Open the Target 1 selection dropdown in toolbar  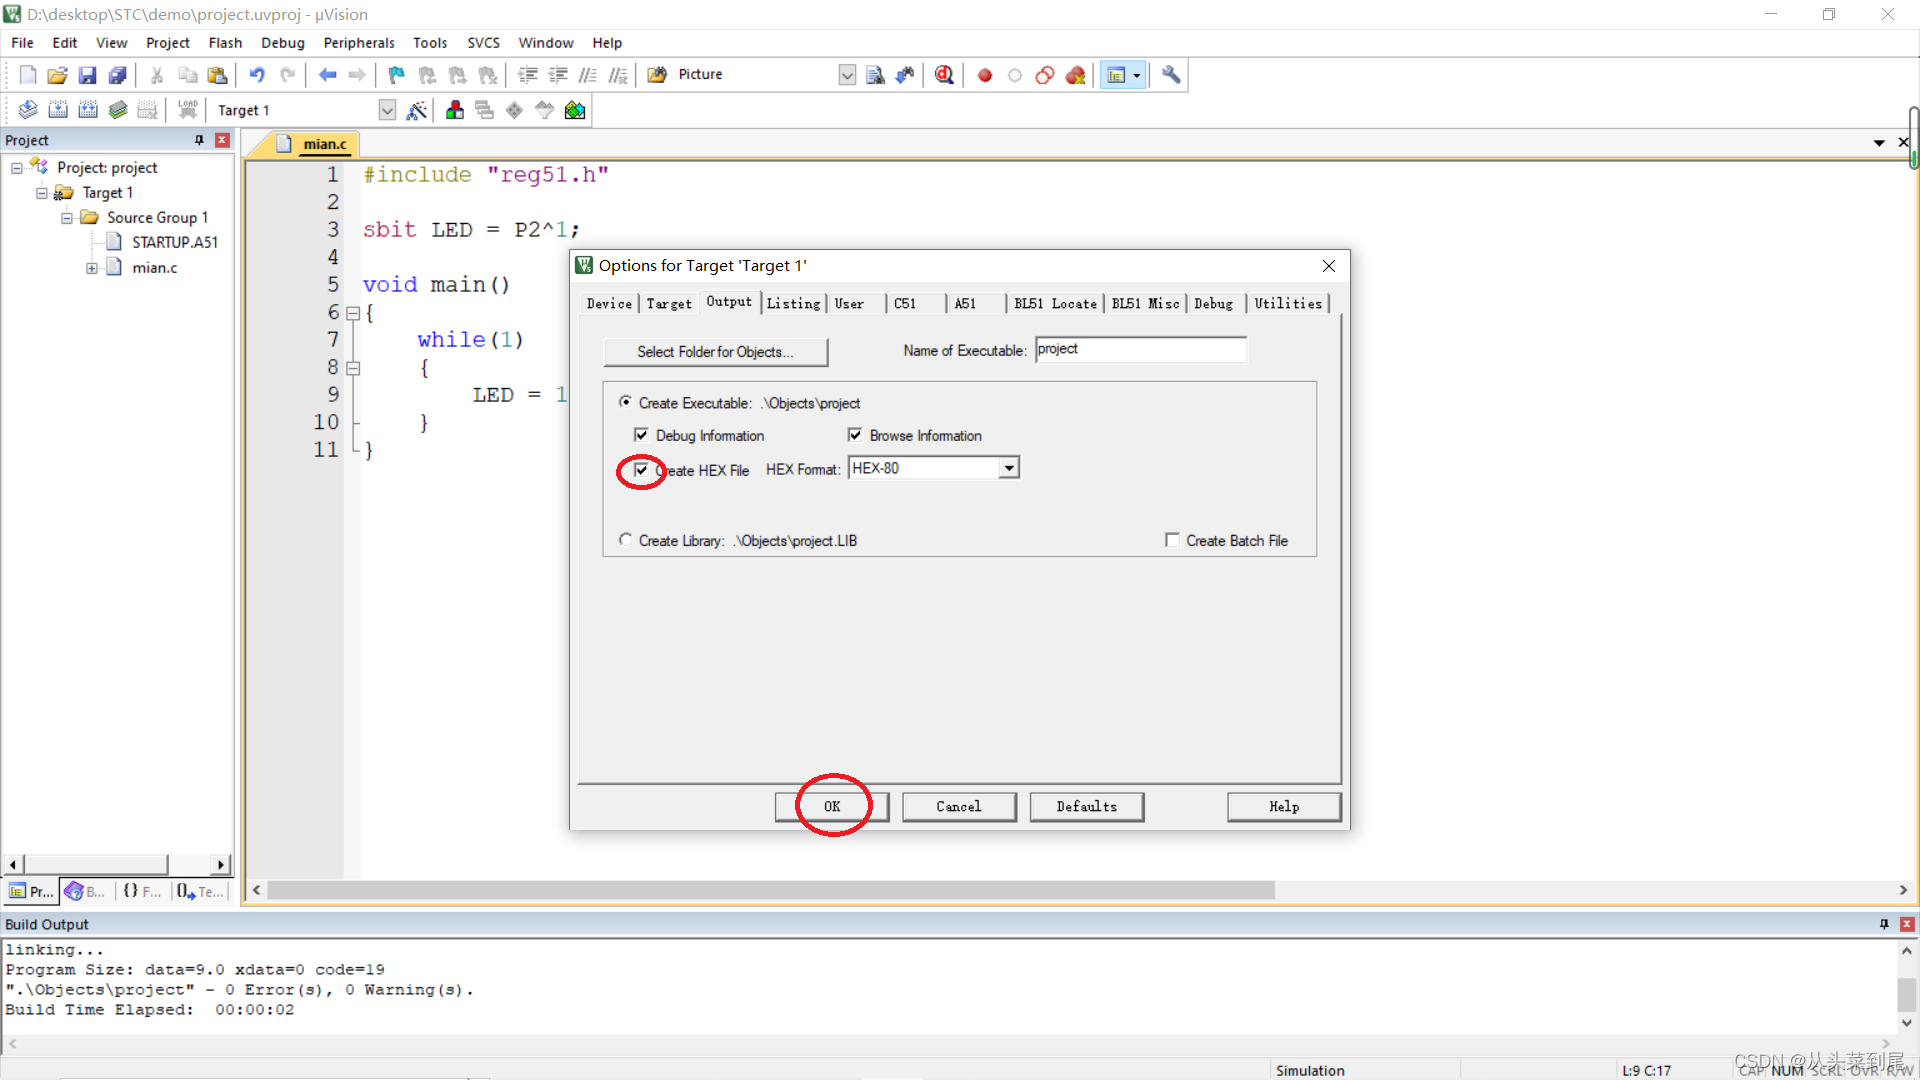point(387,110)
